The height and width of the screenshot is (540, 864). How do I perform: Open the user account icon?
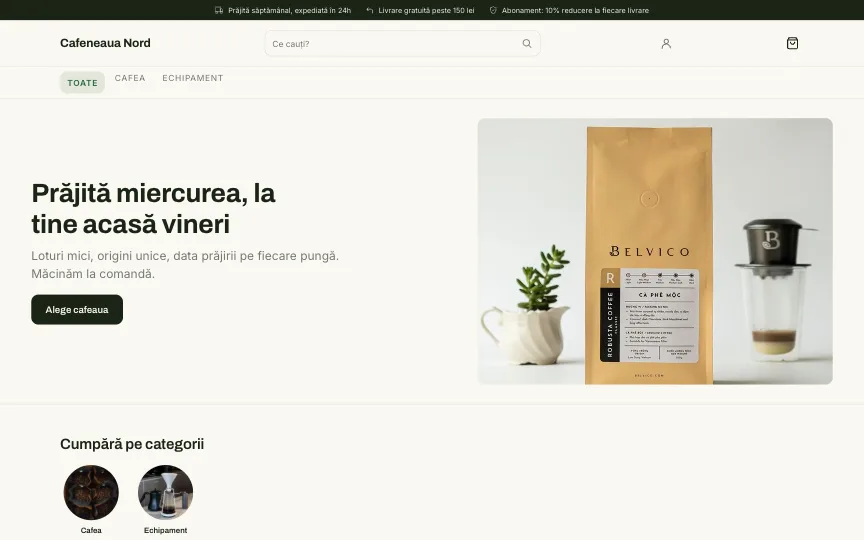[x=666, y=44]
